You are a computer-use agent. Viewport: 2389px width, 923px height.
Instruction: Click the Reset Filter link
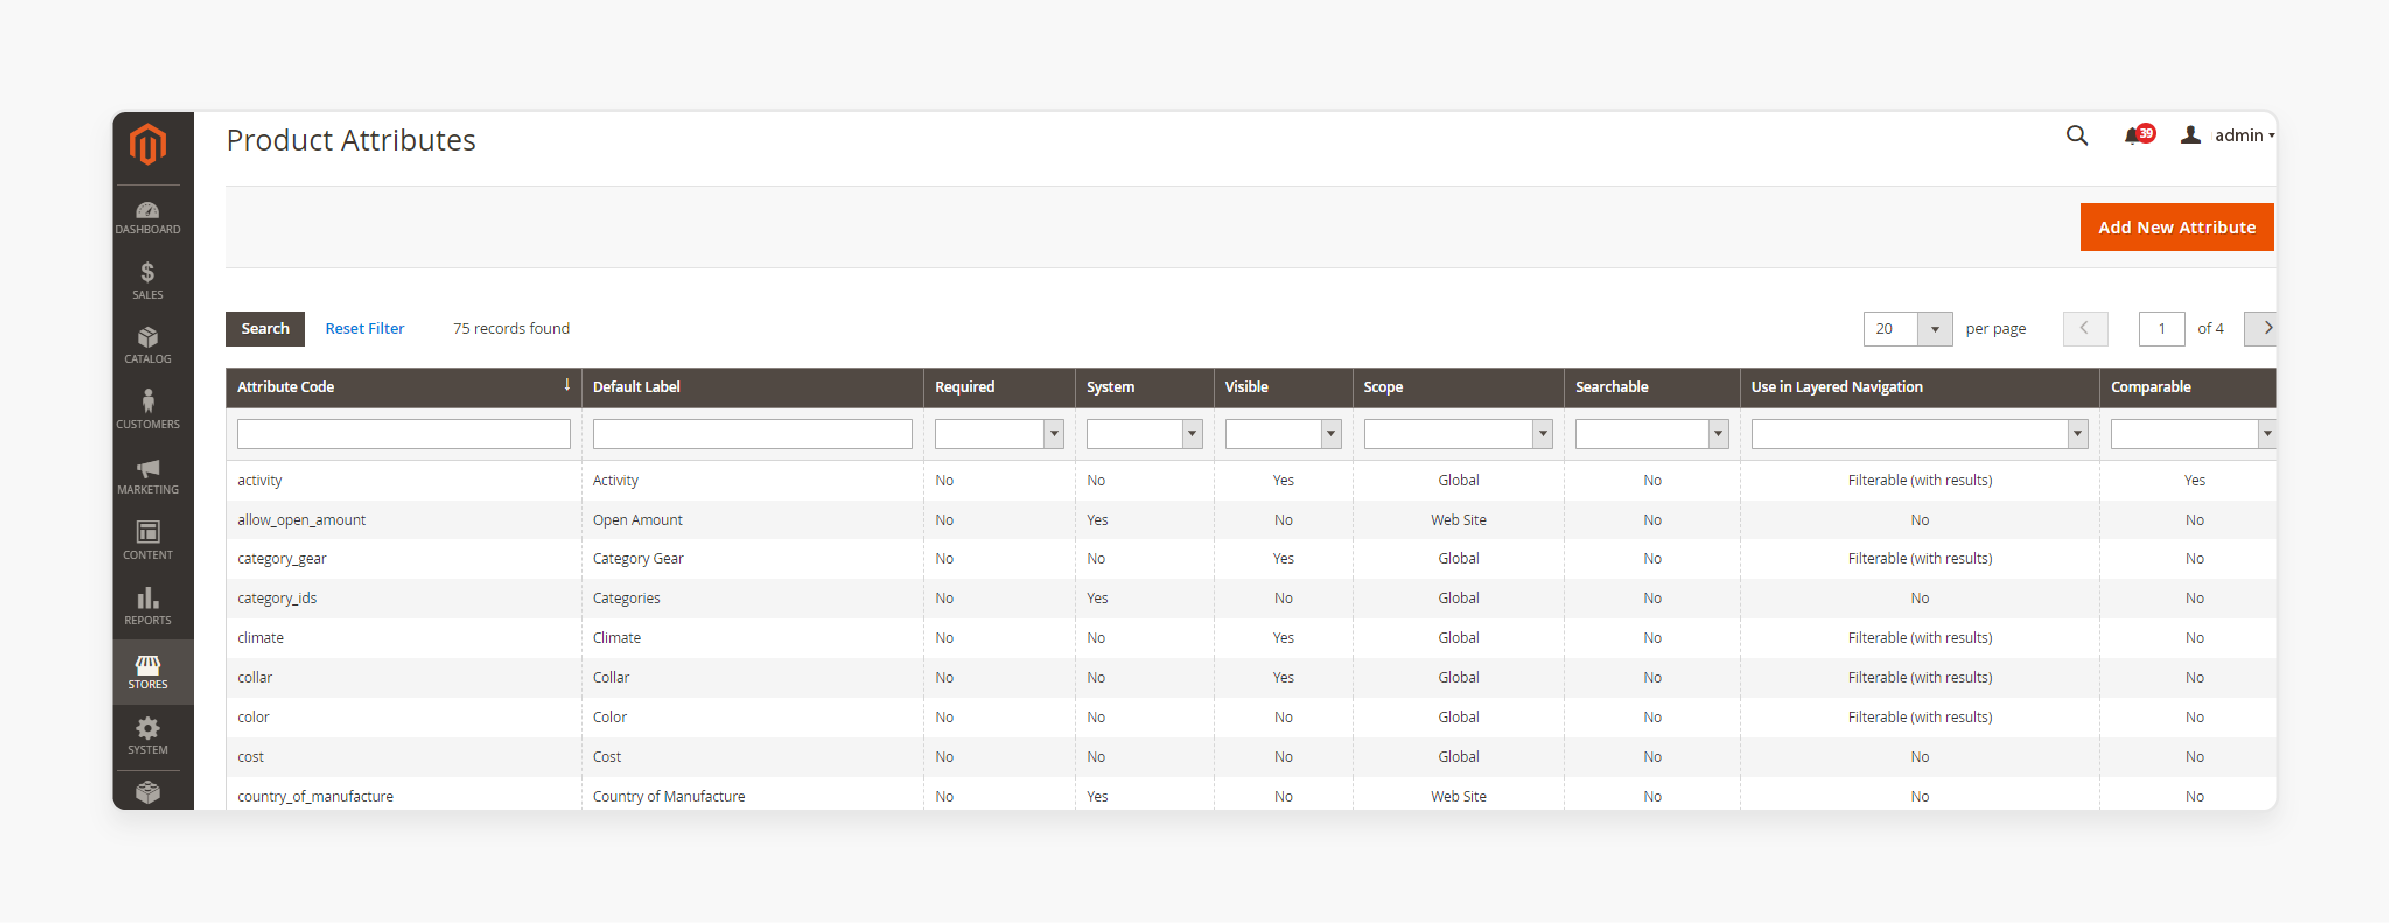[x=364, y=329]
